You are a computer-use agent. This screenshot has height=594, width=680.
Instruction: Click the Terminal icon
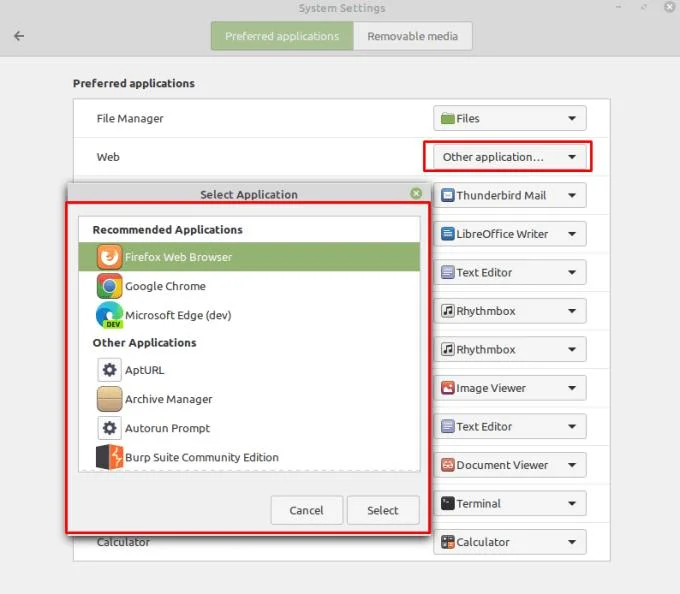tap(448, 503)
